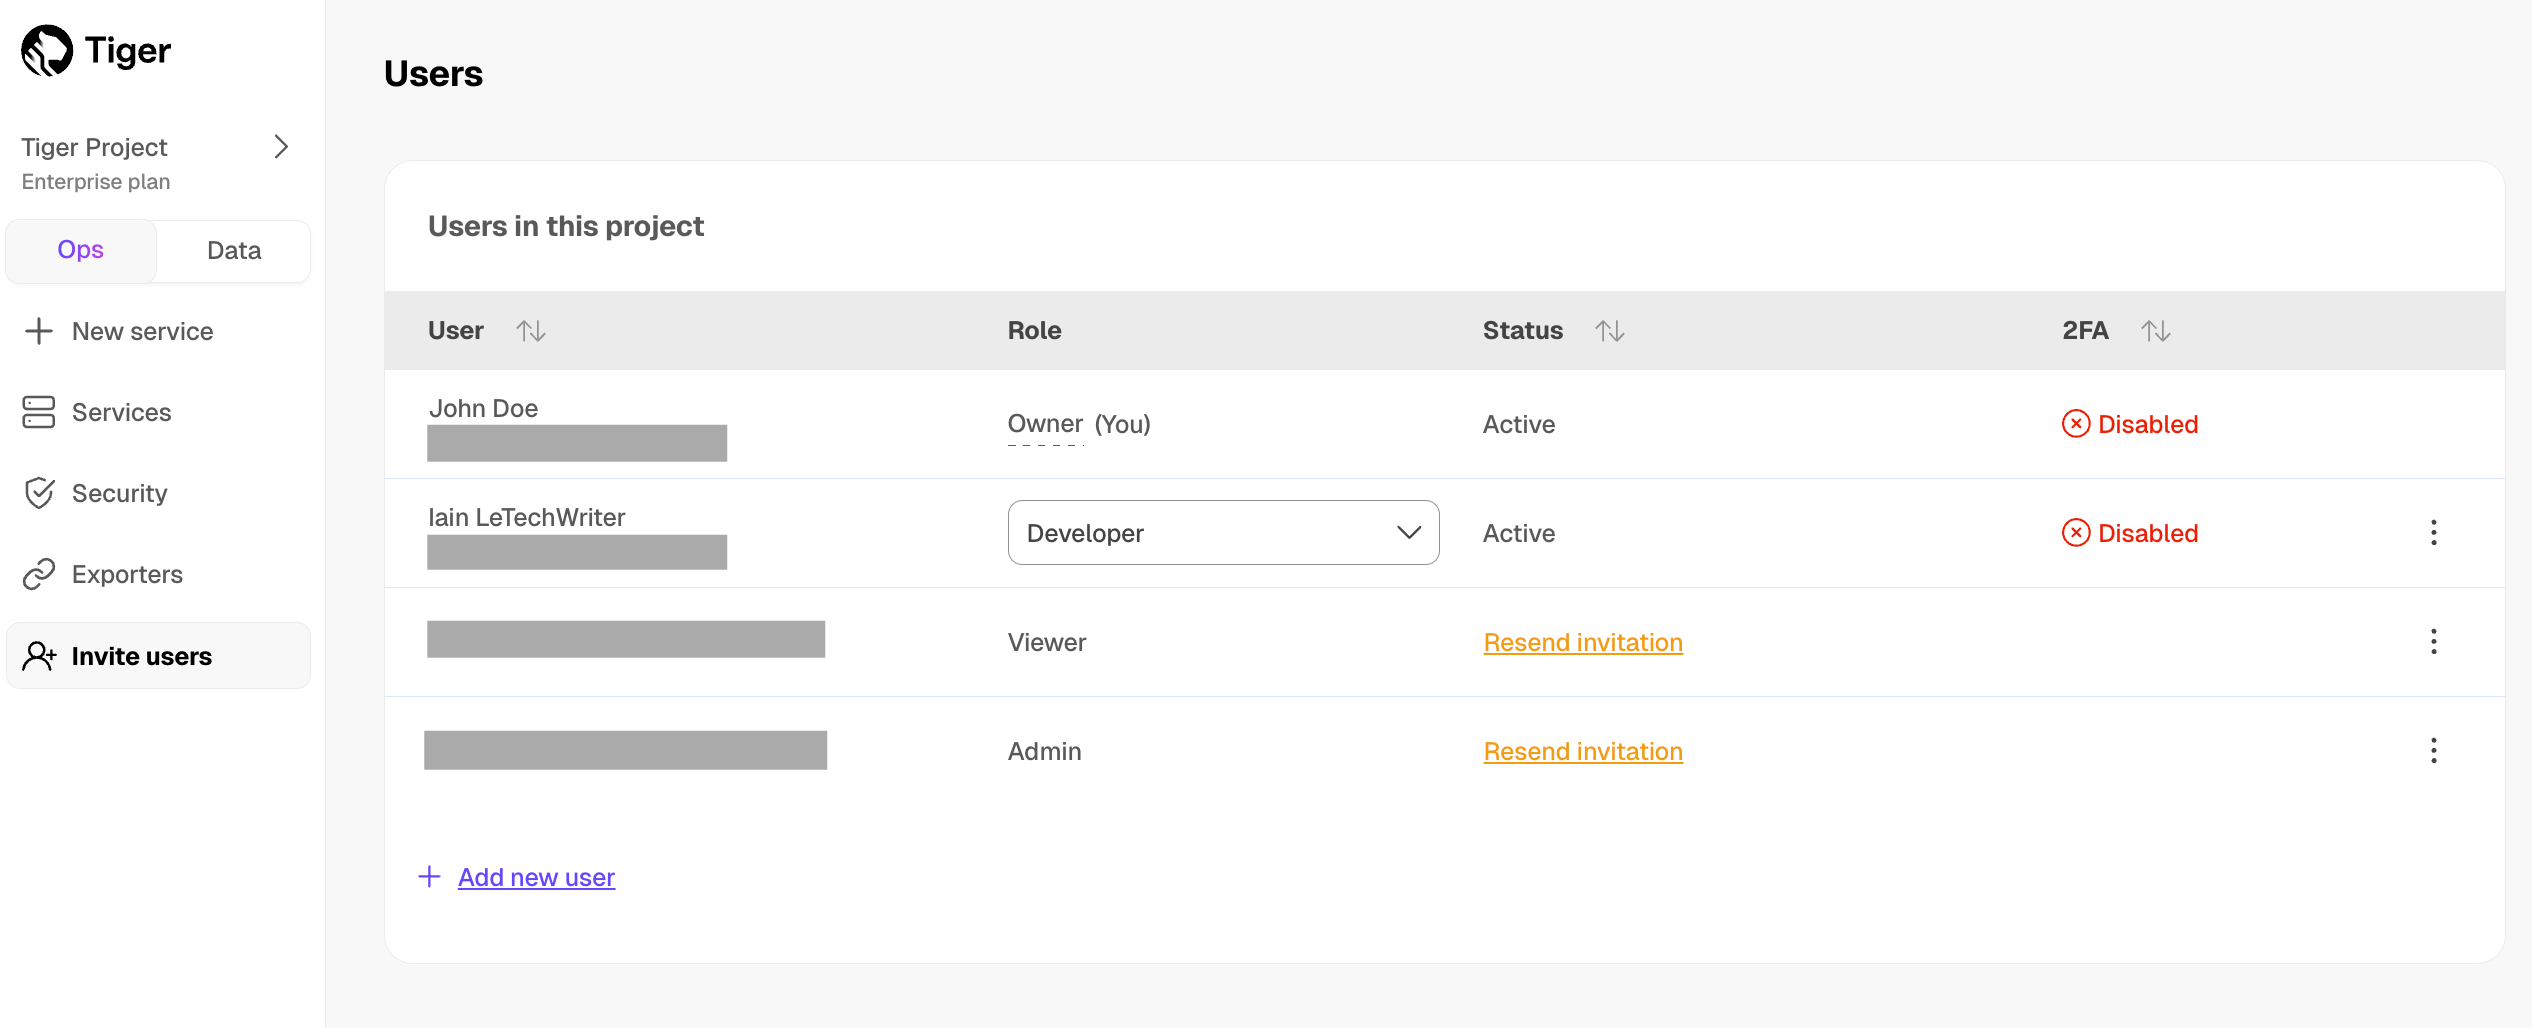Resend invitation to the Viewer user
Image resolution: width=2532 pixels, height=1028 pixels.
click(x=1582, y=642)
